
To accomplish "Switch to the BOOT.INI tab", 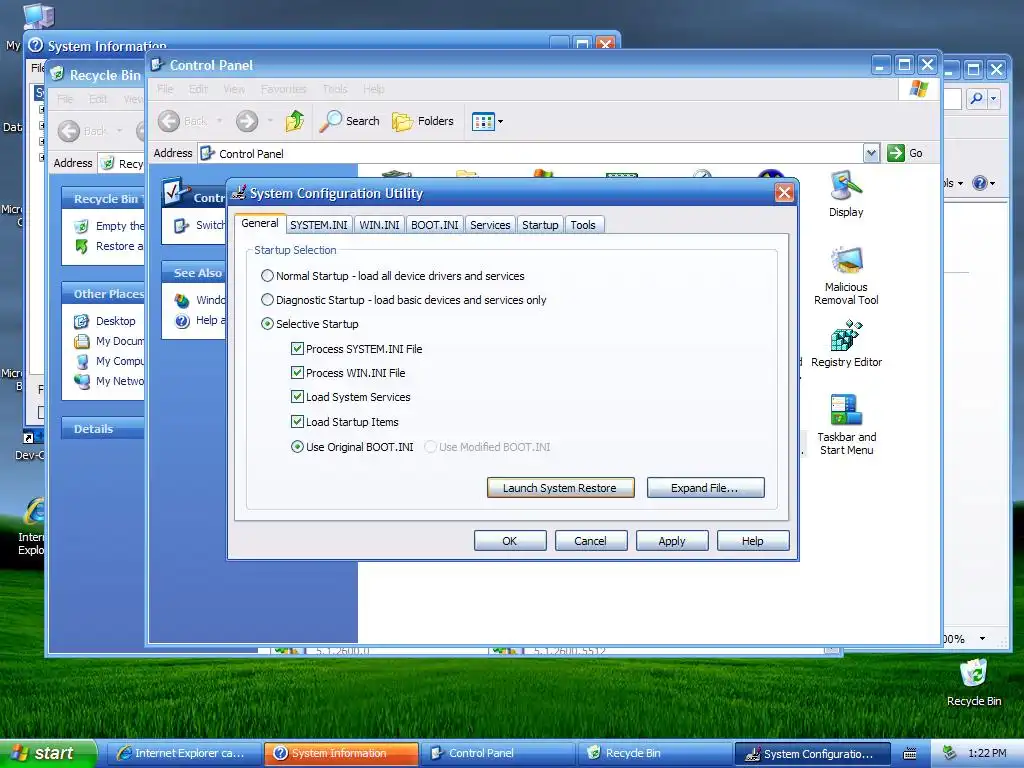I will click(x=435, y=225).
